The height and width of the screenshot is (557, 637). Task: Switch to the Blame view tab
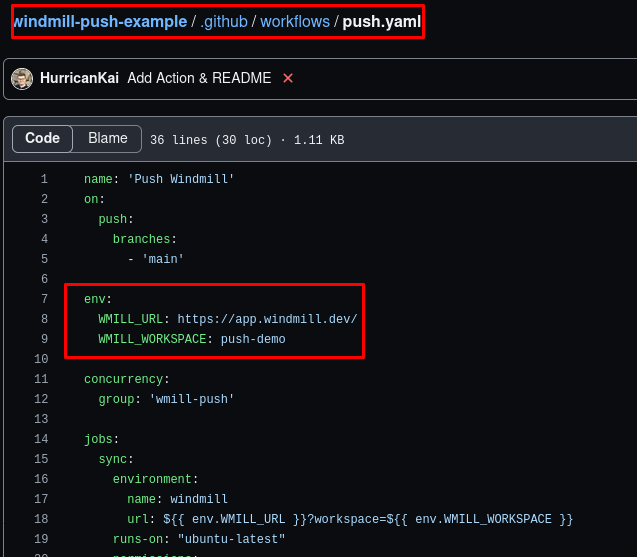coord(108,139)
